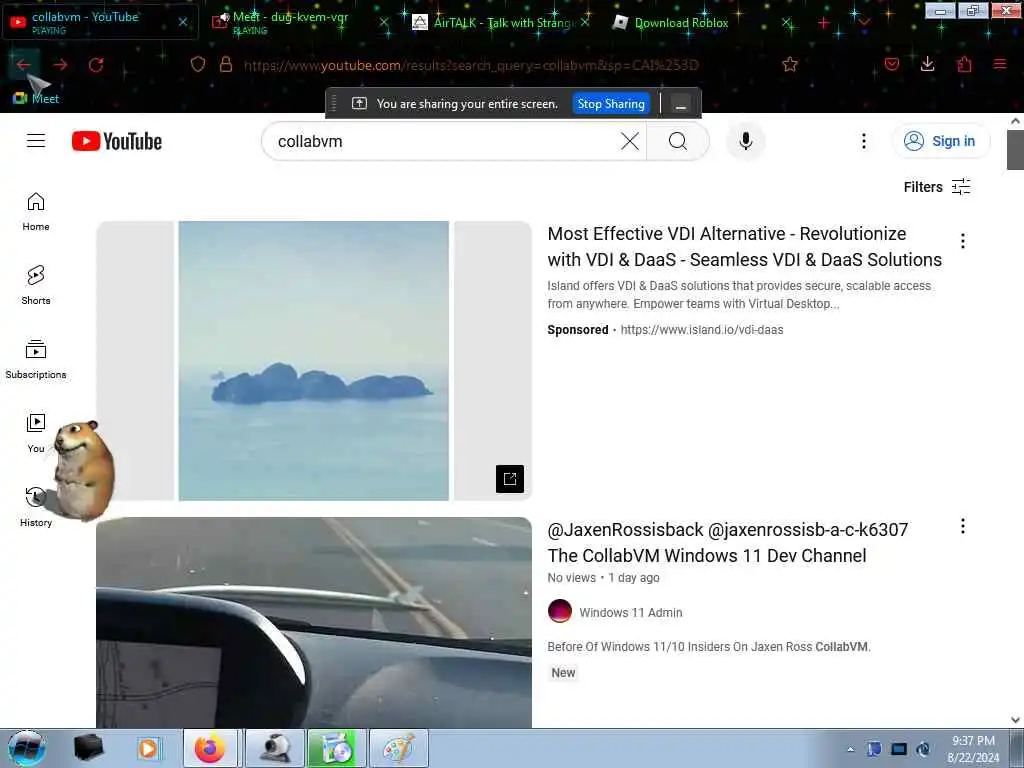Open History in YouTube sidebar

click(x=36, y=507)
